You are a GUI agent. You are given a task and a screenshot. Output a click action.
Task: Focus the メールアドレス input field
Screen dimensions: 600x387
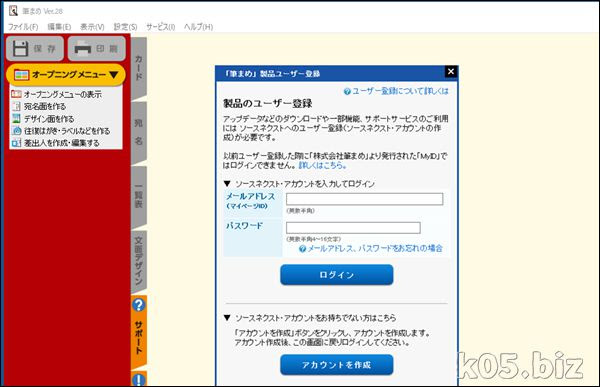[x=364, y=199]
